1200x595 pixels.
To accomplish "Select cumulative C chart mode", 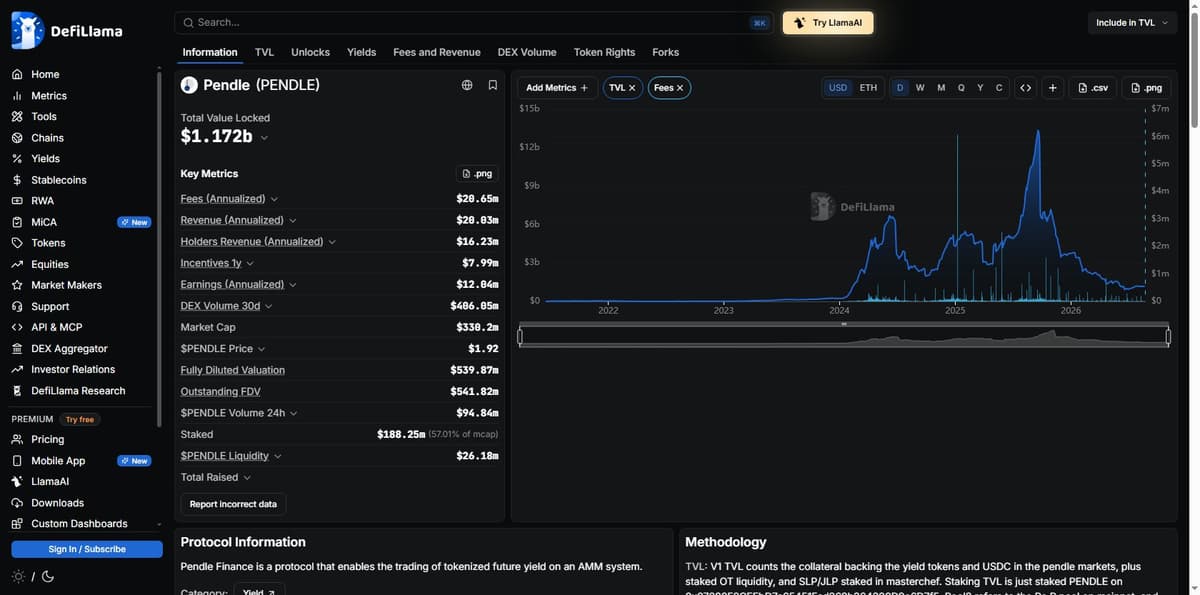I will (999, 88).
